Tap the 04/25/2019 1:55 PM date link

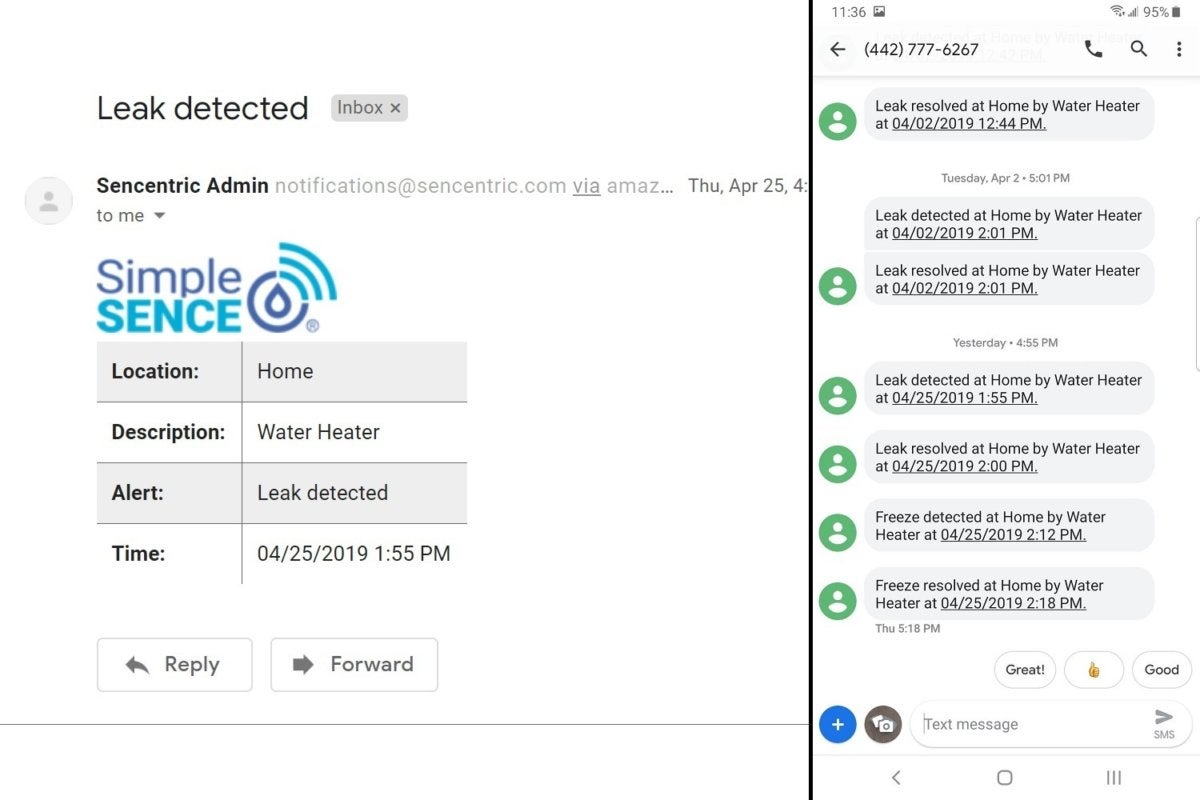[x=965, y=398]
